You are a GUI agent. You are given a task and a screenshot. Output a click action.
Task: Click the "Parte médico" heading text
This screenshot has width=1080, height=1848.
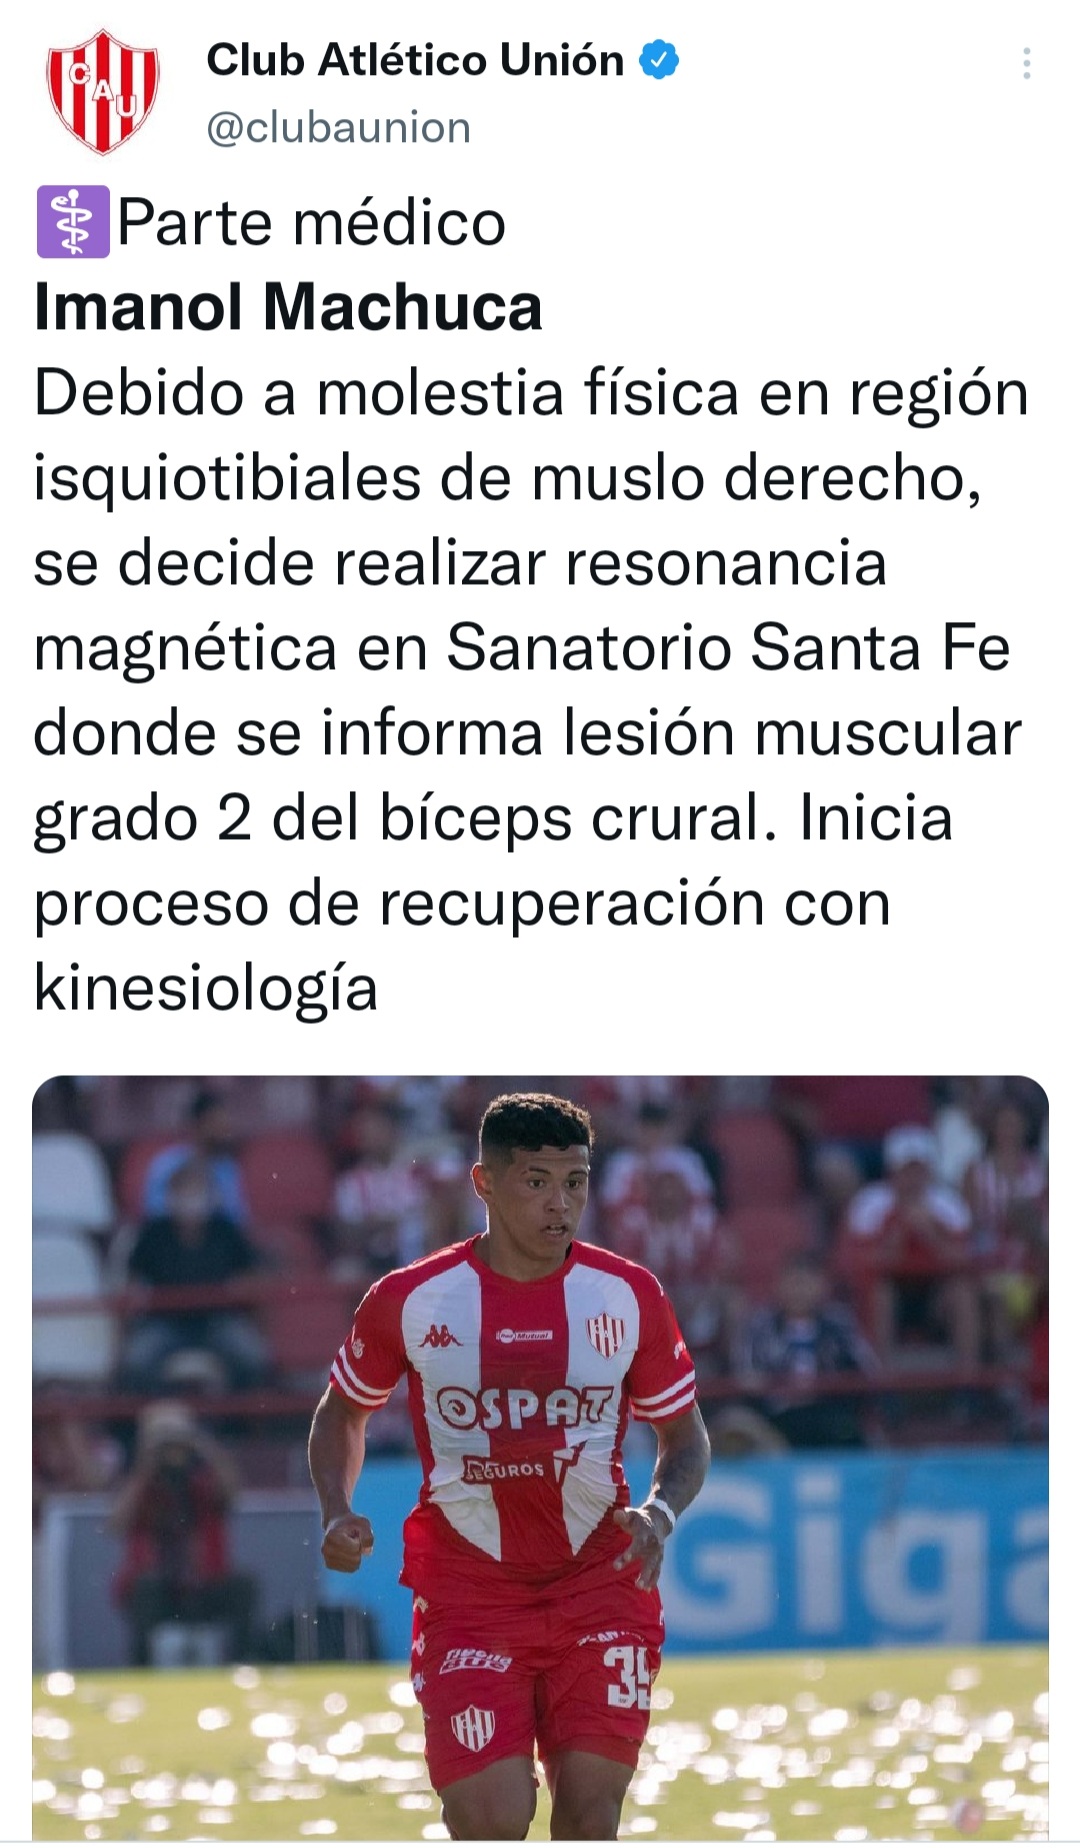311,222
